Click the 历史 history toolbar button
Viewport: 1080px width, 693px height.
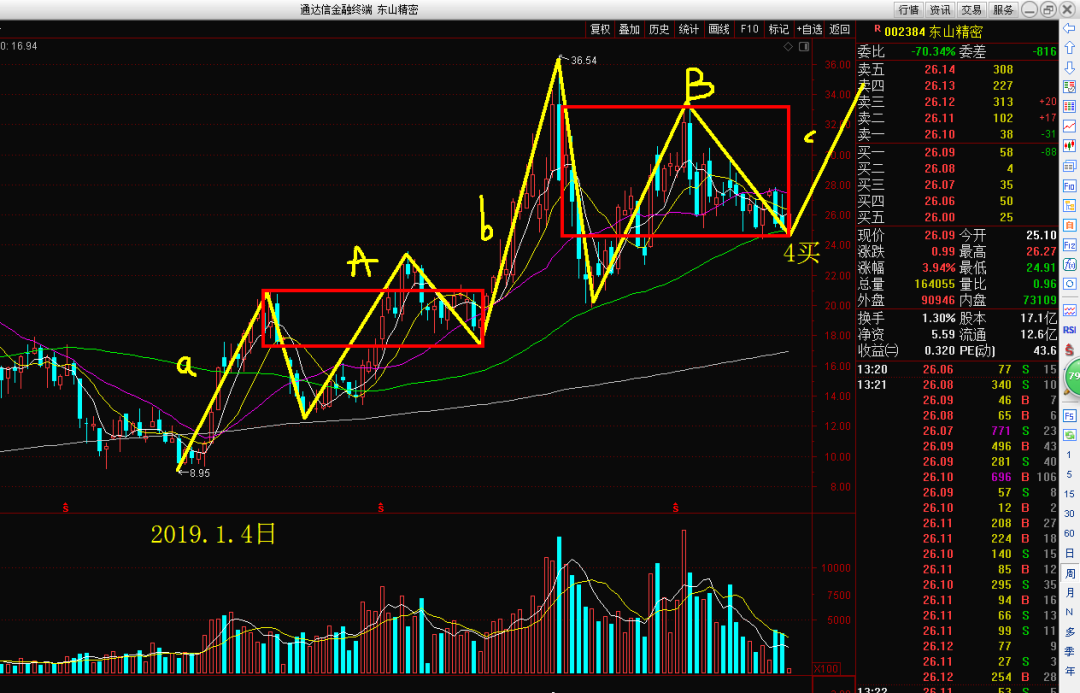(659, 29)
